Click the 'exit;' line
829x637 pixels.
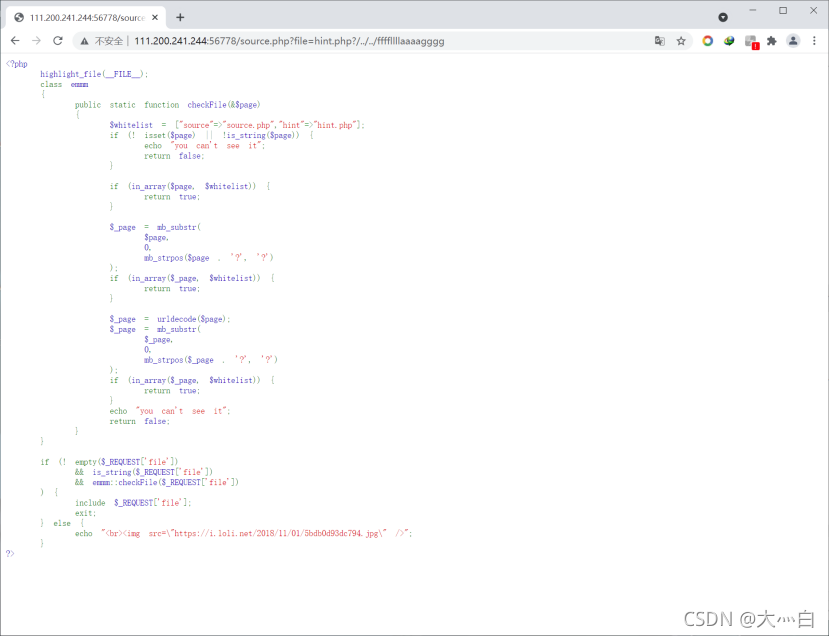pos(85,513)
